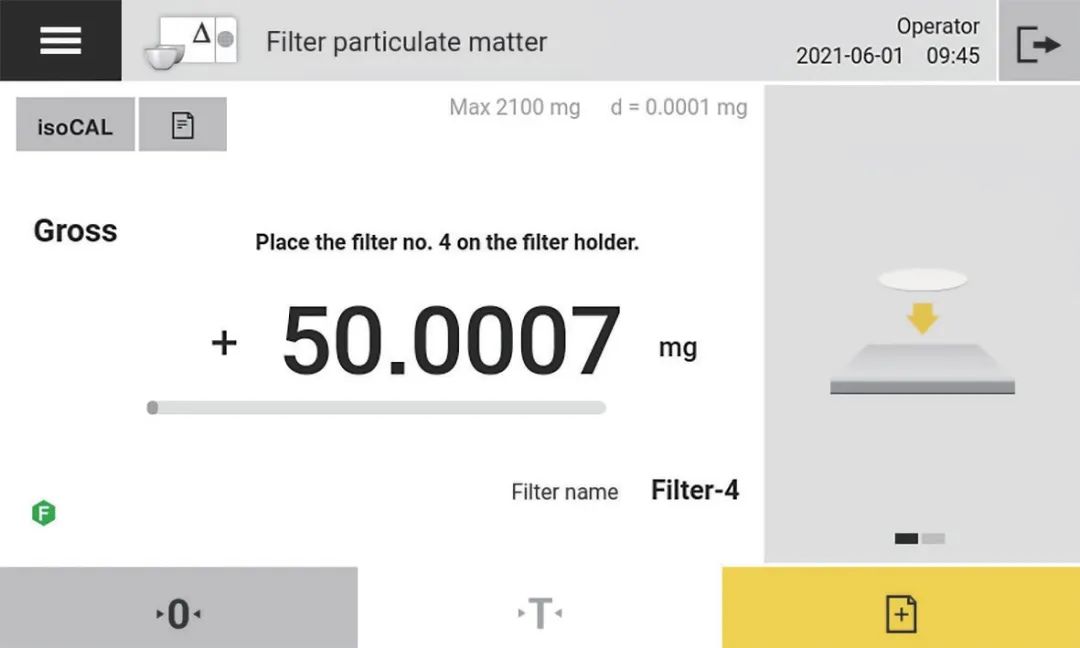Select the Filter-4 filter name value

point(695,490)
